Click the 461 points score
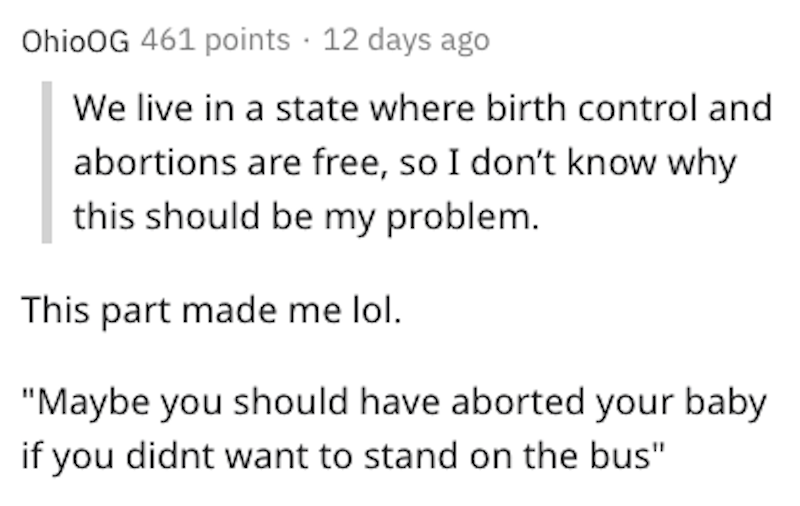Screen dimensions: 800x506 [215, 40]
